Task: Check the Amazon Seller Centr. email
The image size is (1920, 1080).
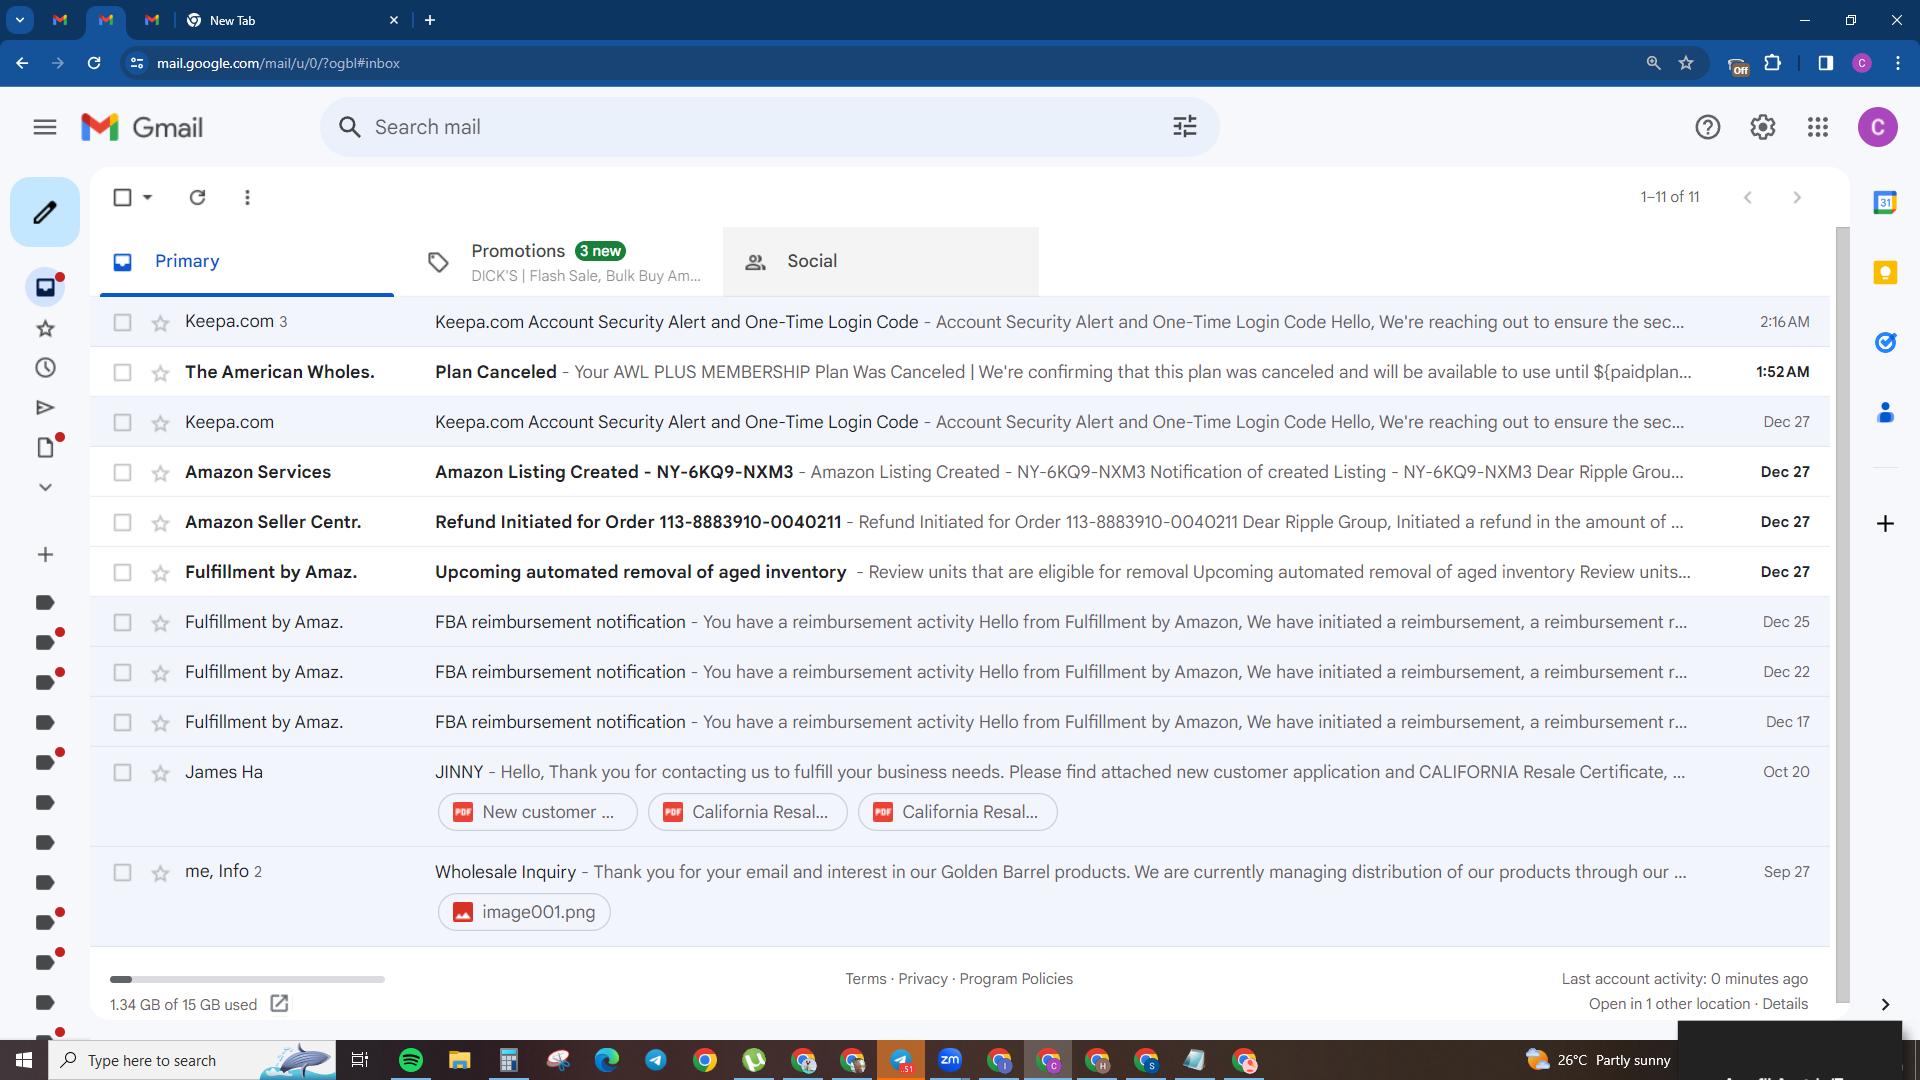Action: [122, 522]
